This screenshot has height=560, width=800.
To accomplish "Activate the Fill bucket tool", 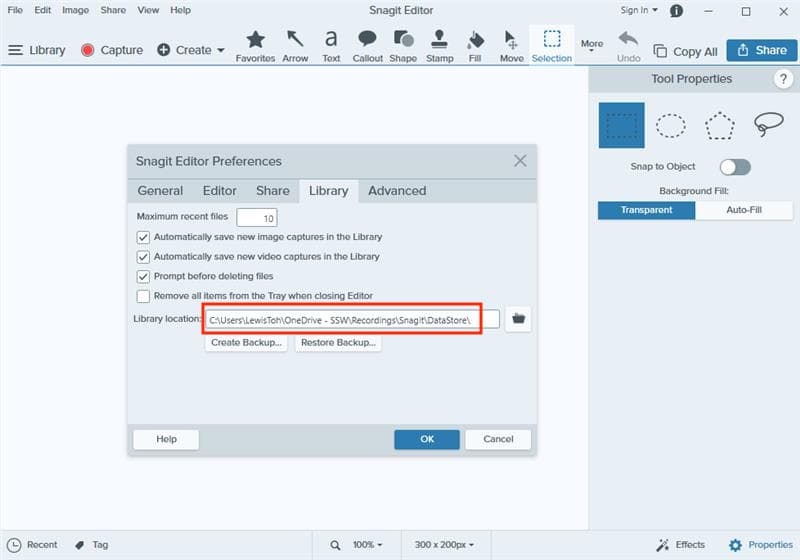I will click(476, 45).
